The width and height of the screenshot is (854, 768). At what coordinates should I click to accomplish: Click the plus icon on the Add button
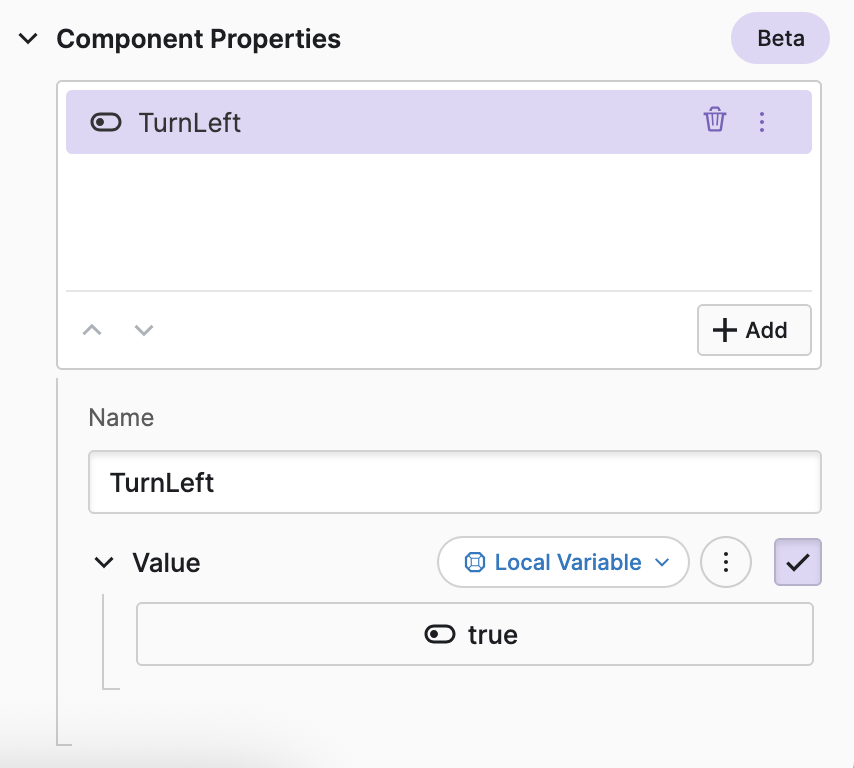point(725,330)
